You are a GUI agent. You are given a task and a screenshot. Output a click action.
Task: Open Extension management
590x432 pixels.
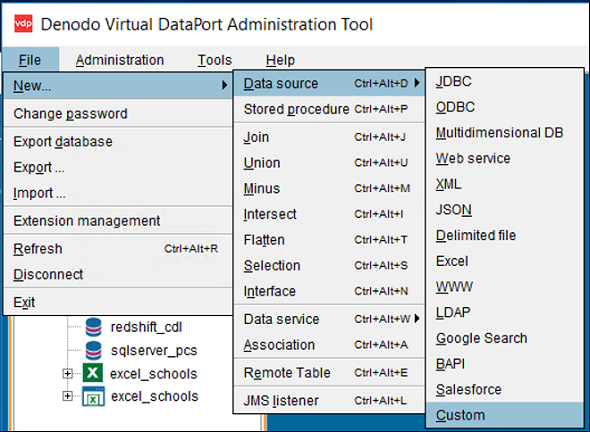pyautogui.click(x=118, y=221)
